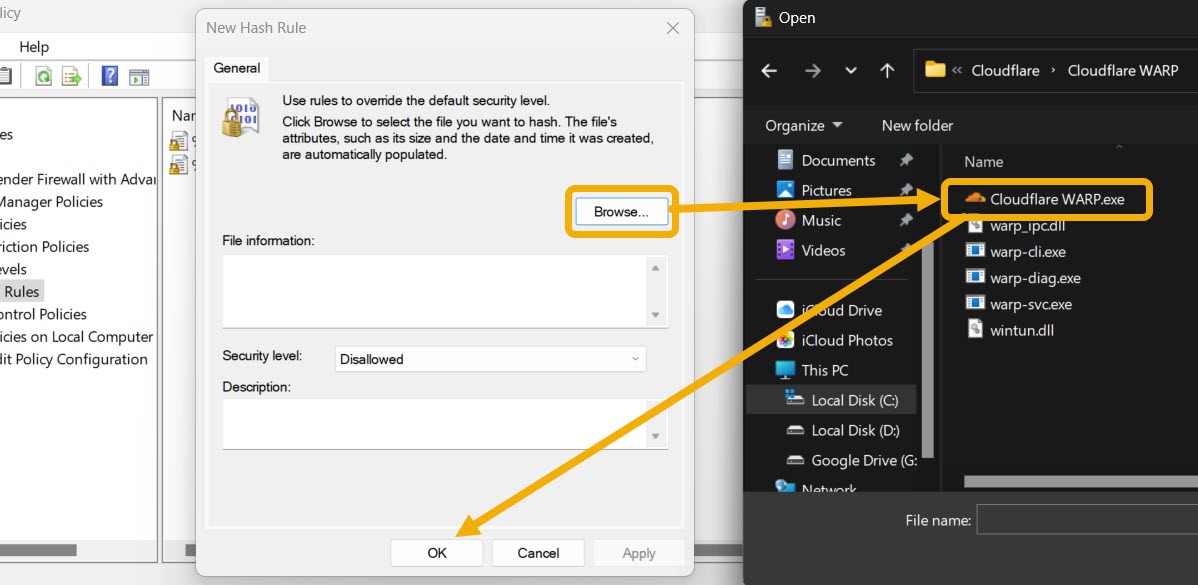Navigate up to the parent folder
Screen dimensions: 1198x585
point(886,70)
